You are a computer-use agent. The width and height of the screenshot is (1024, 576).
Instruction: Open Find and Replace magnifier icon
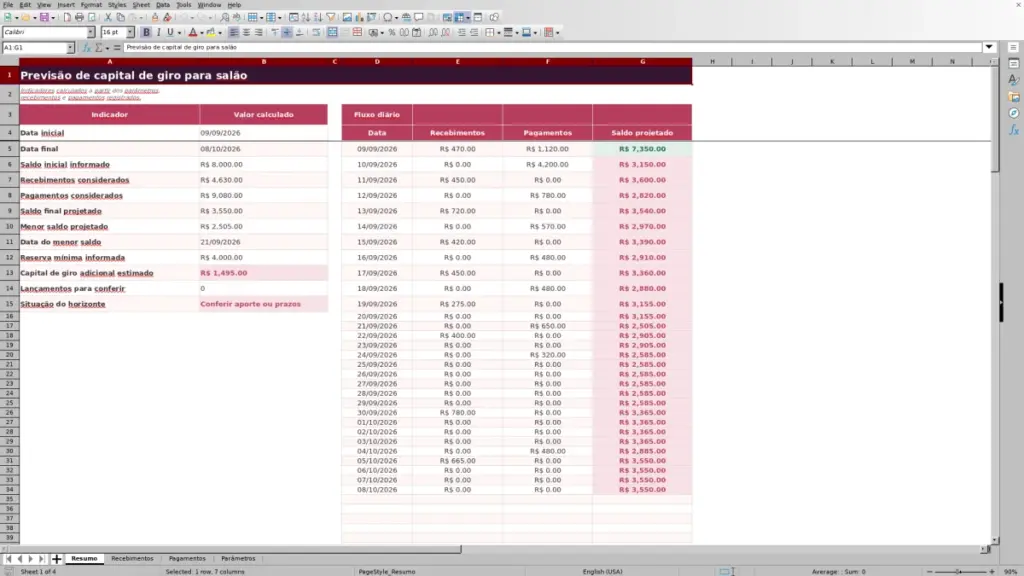pyautogui.click(x=225, y=17)
